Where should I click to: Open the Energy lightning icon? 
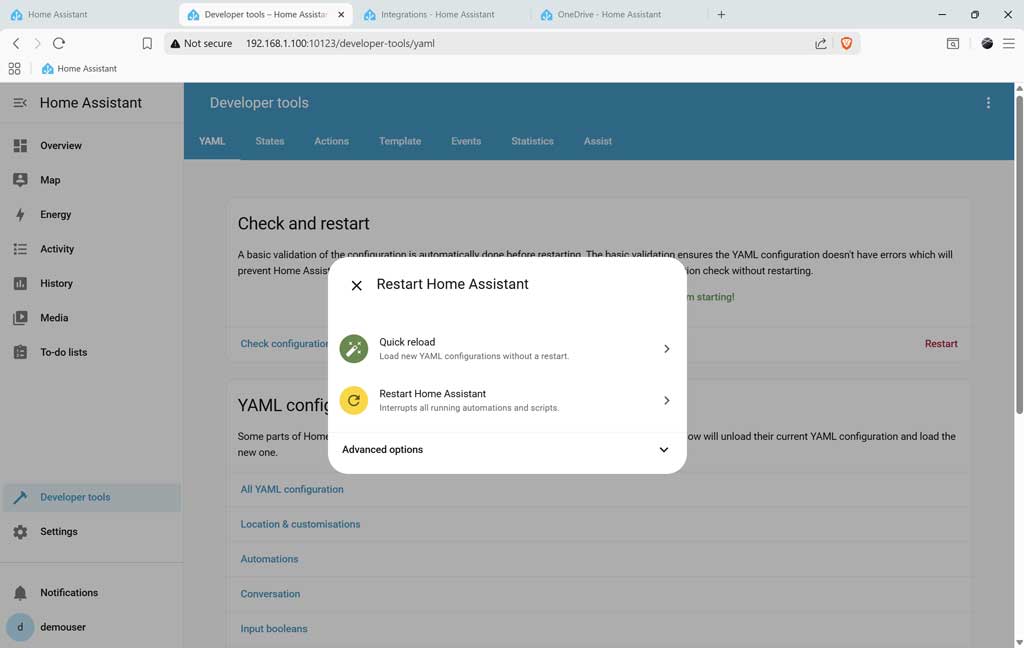point(20,214)
